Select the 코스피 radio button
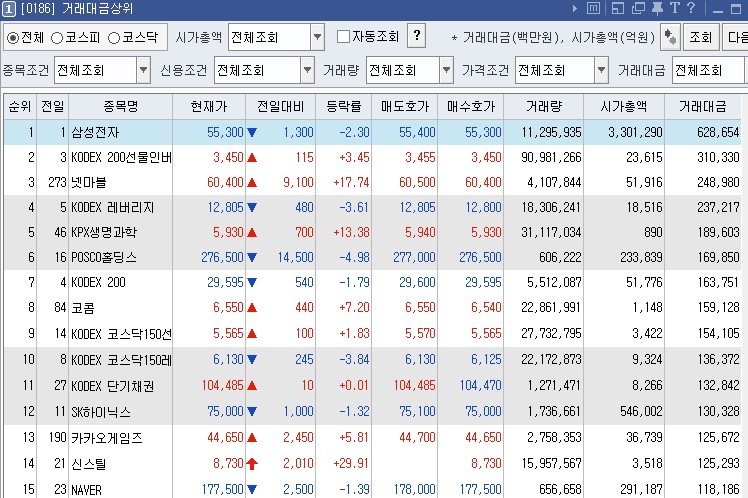 (57, 38)
